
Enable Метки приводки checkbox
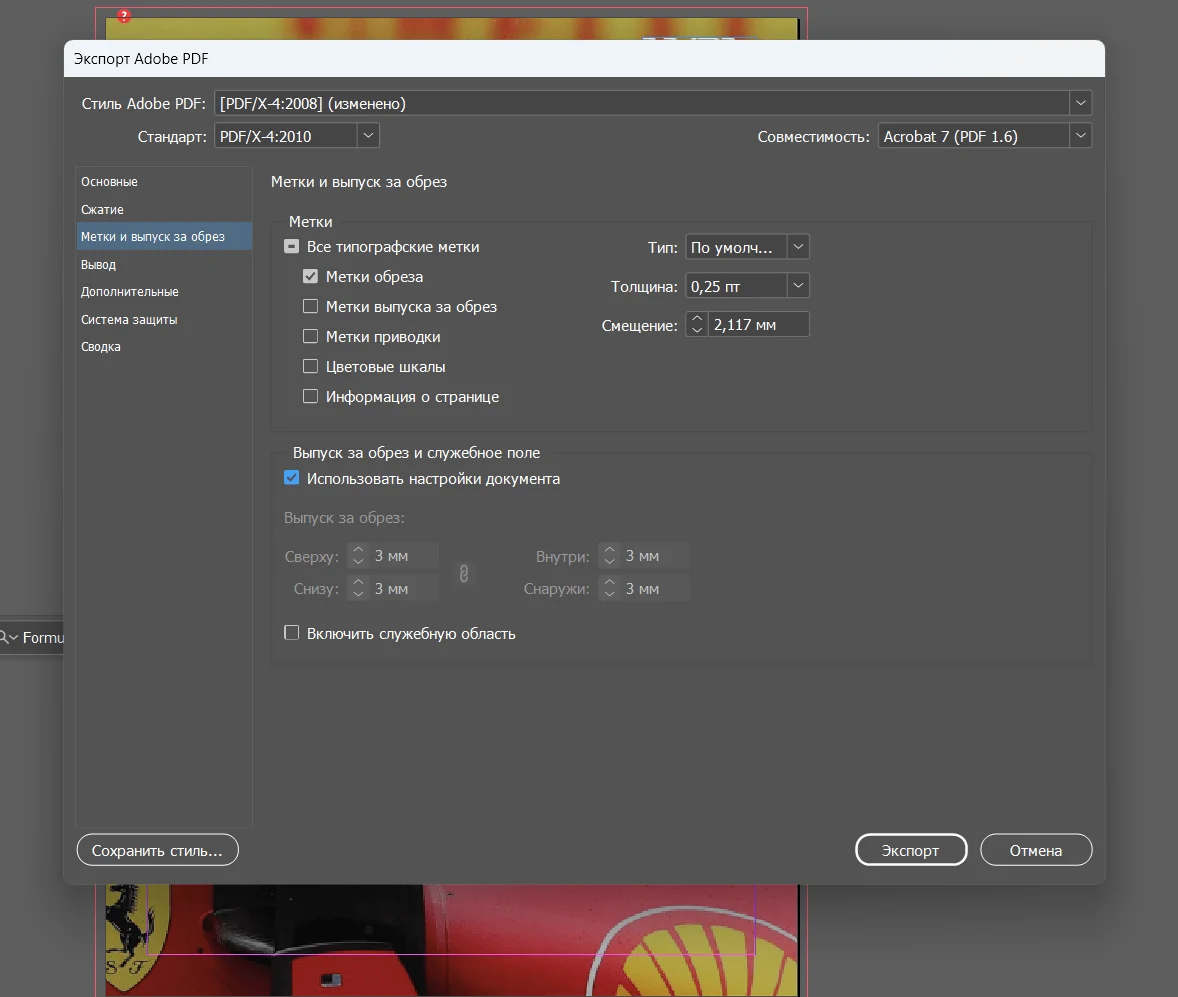pos(310,337)
